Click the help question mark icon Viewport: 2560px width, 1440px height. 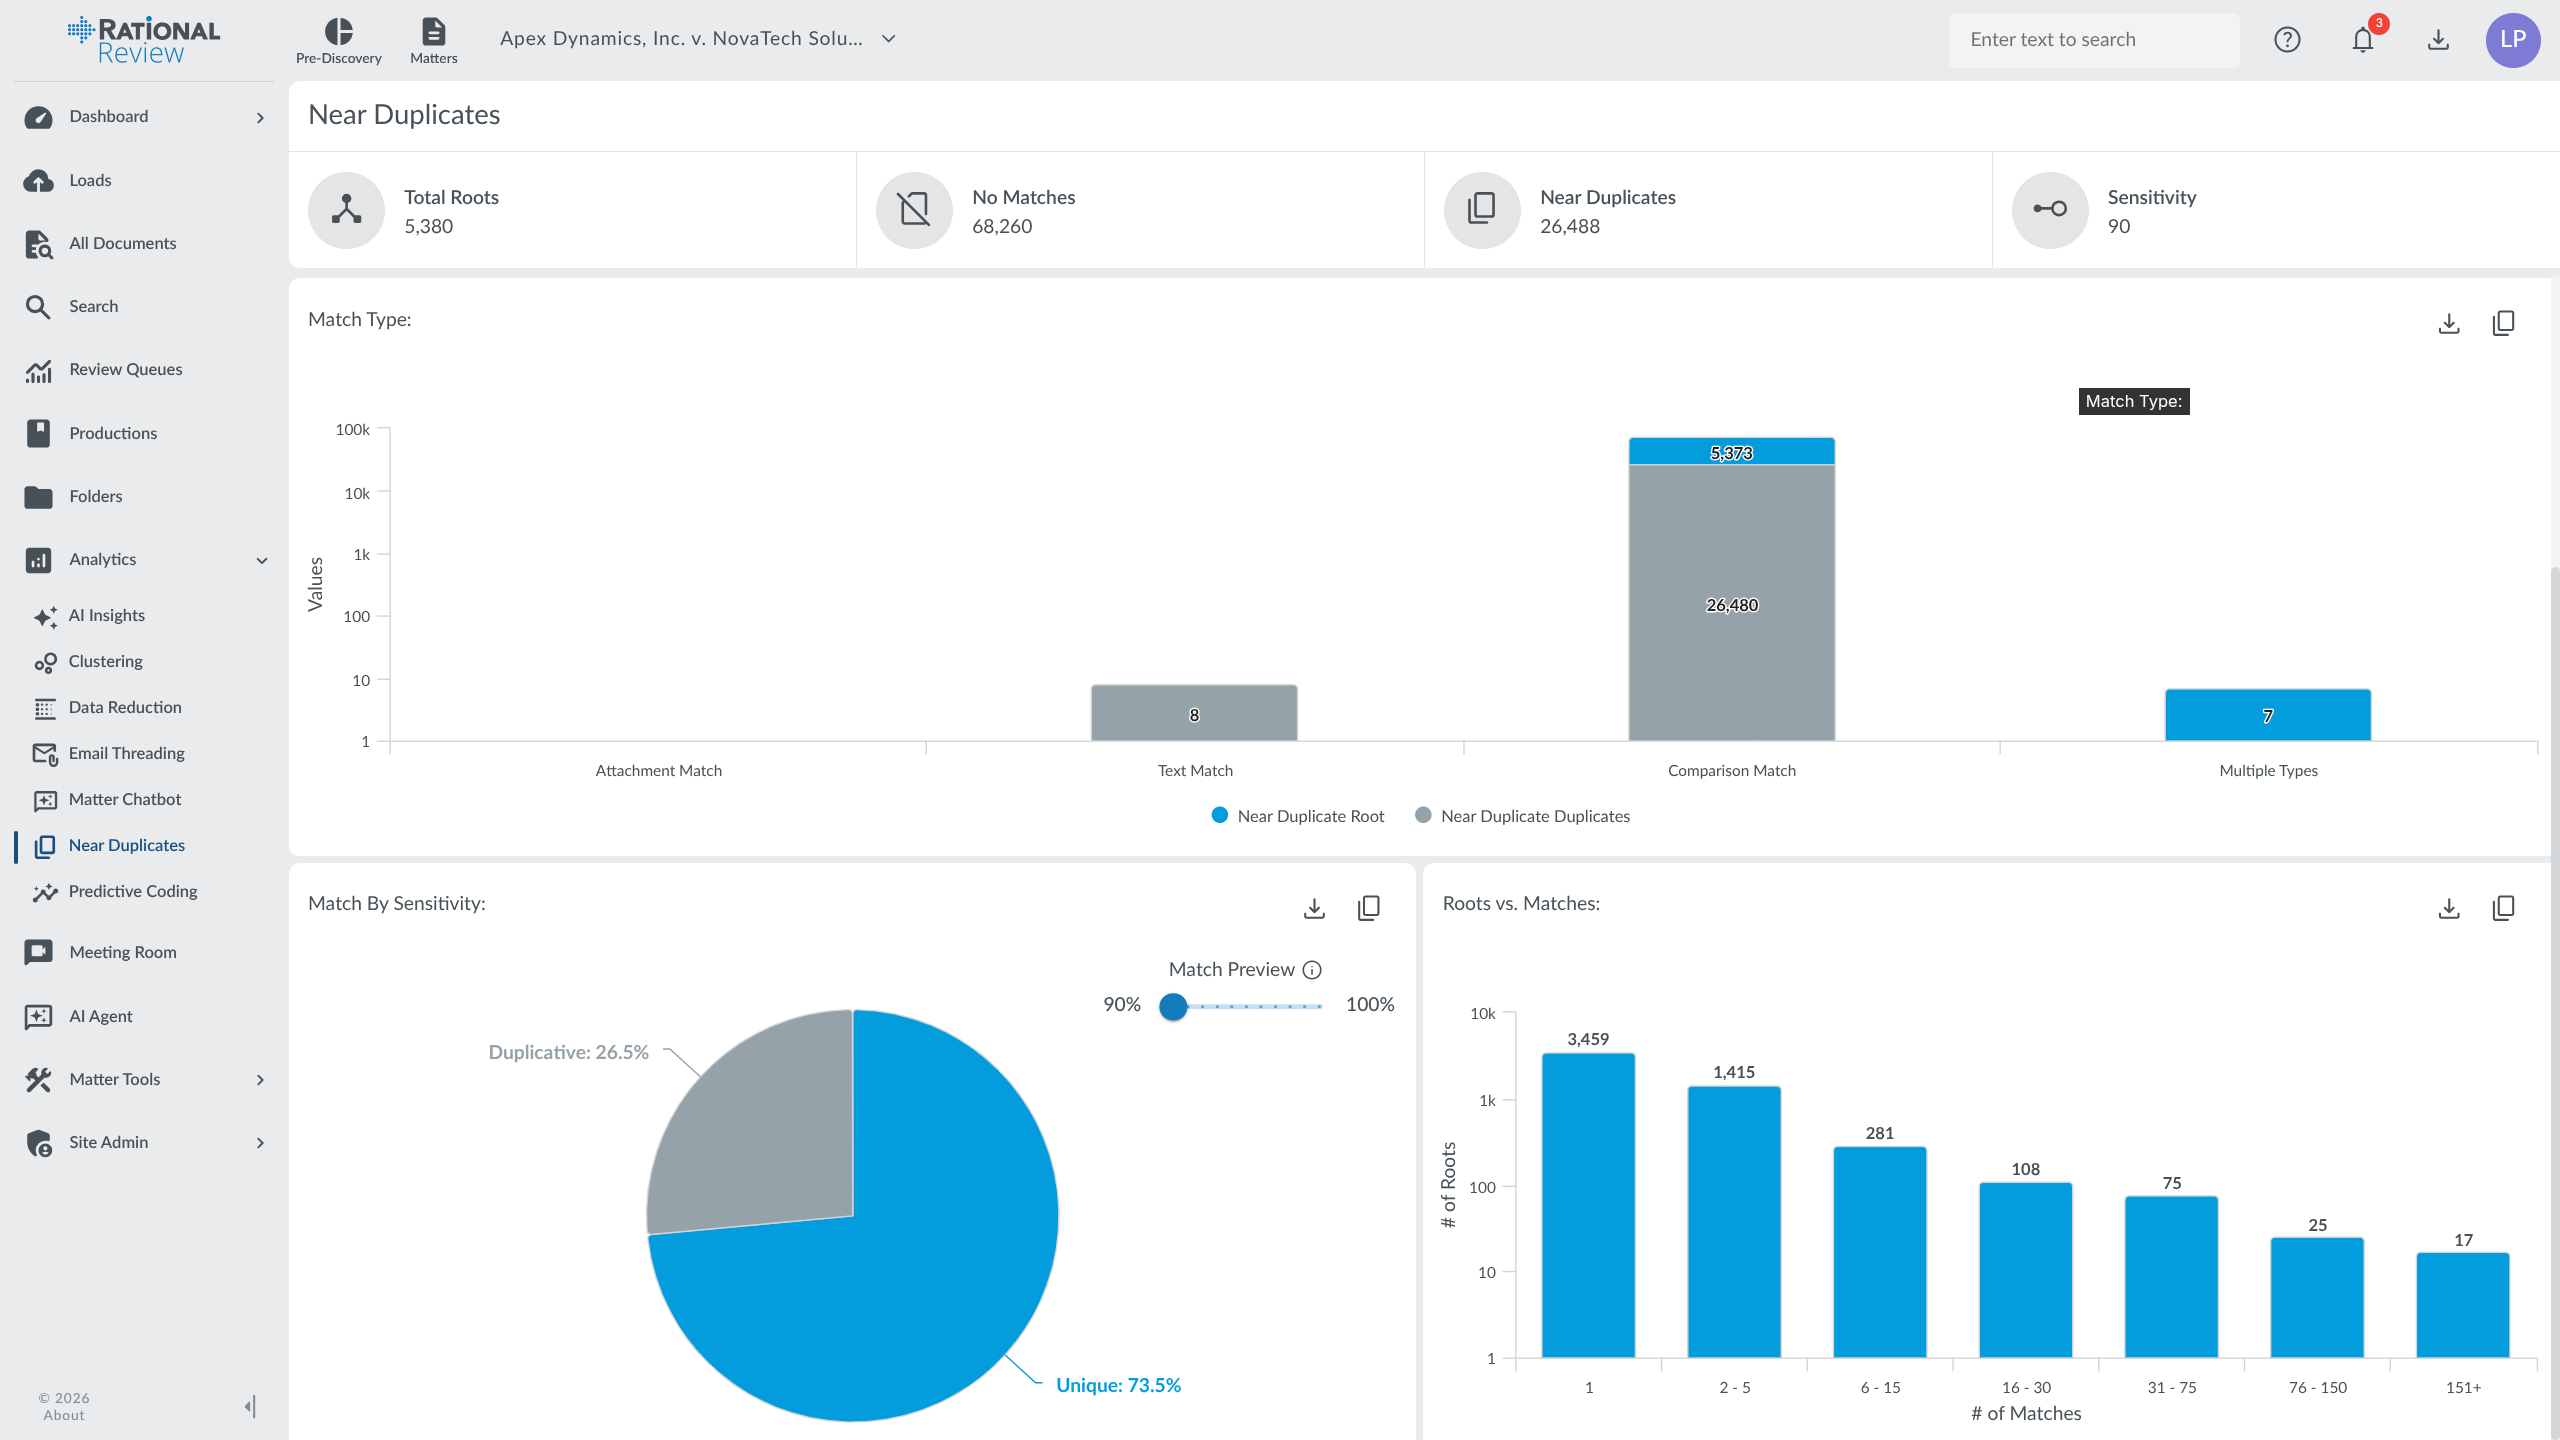[2287, 40]
